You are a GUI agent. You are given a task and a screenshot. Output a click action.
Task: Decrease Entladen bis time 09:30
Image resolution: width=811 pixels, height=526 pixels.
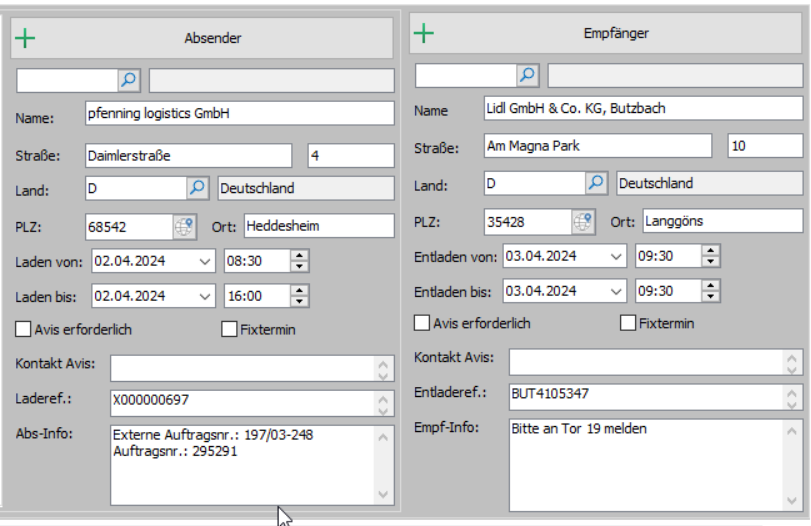[x=711, y=297]
